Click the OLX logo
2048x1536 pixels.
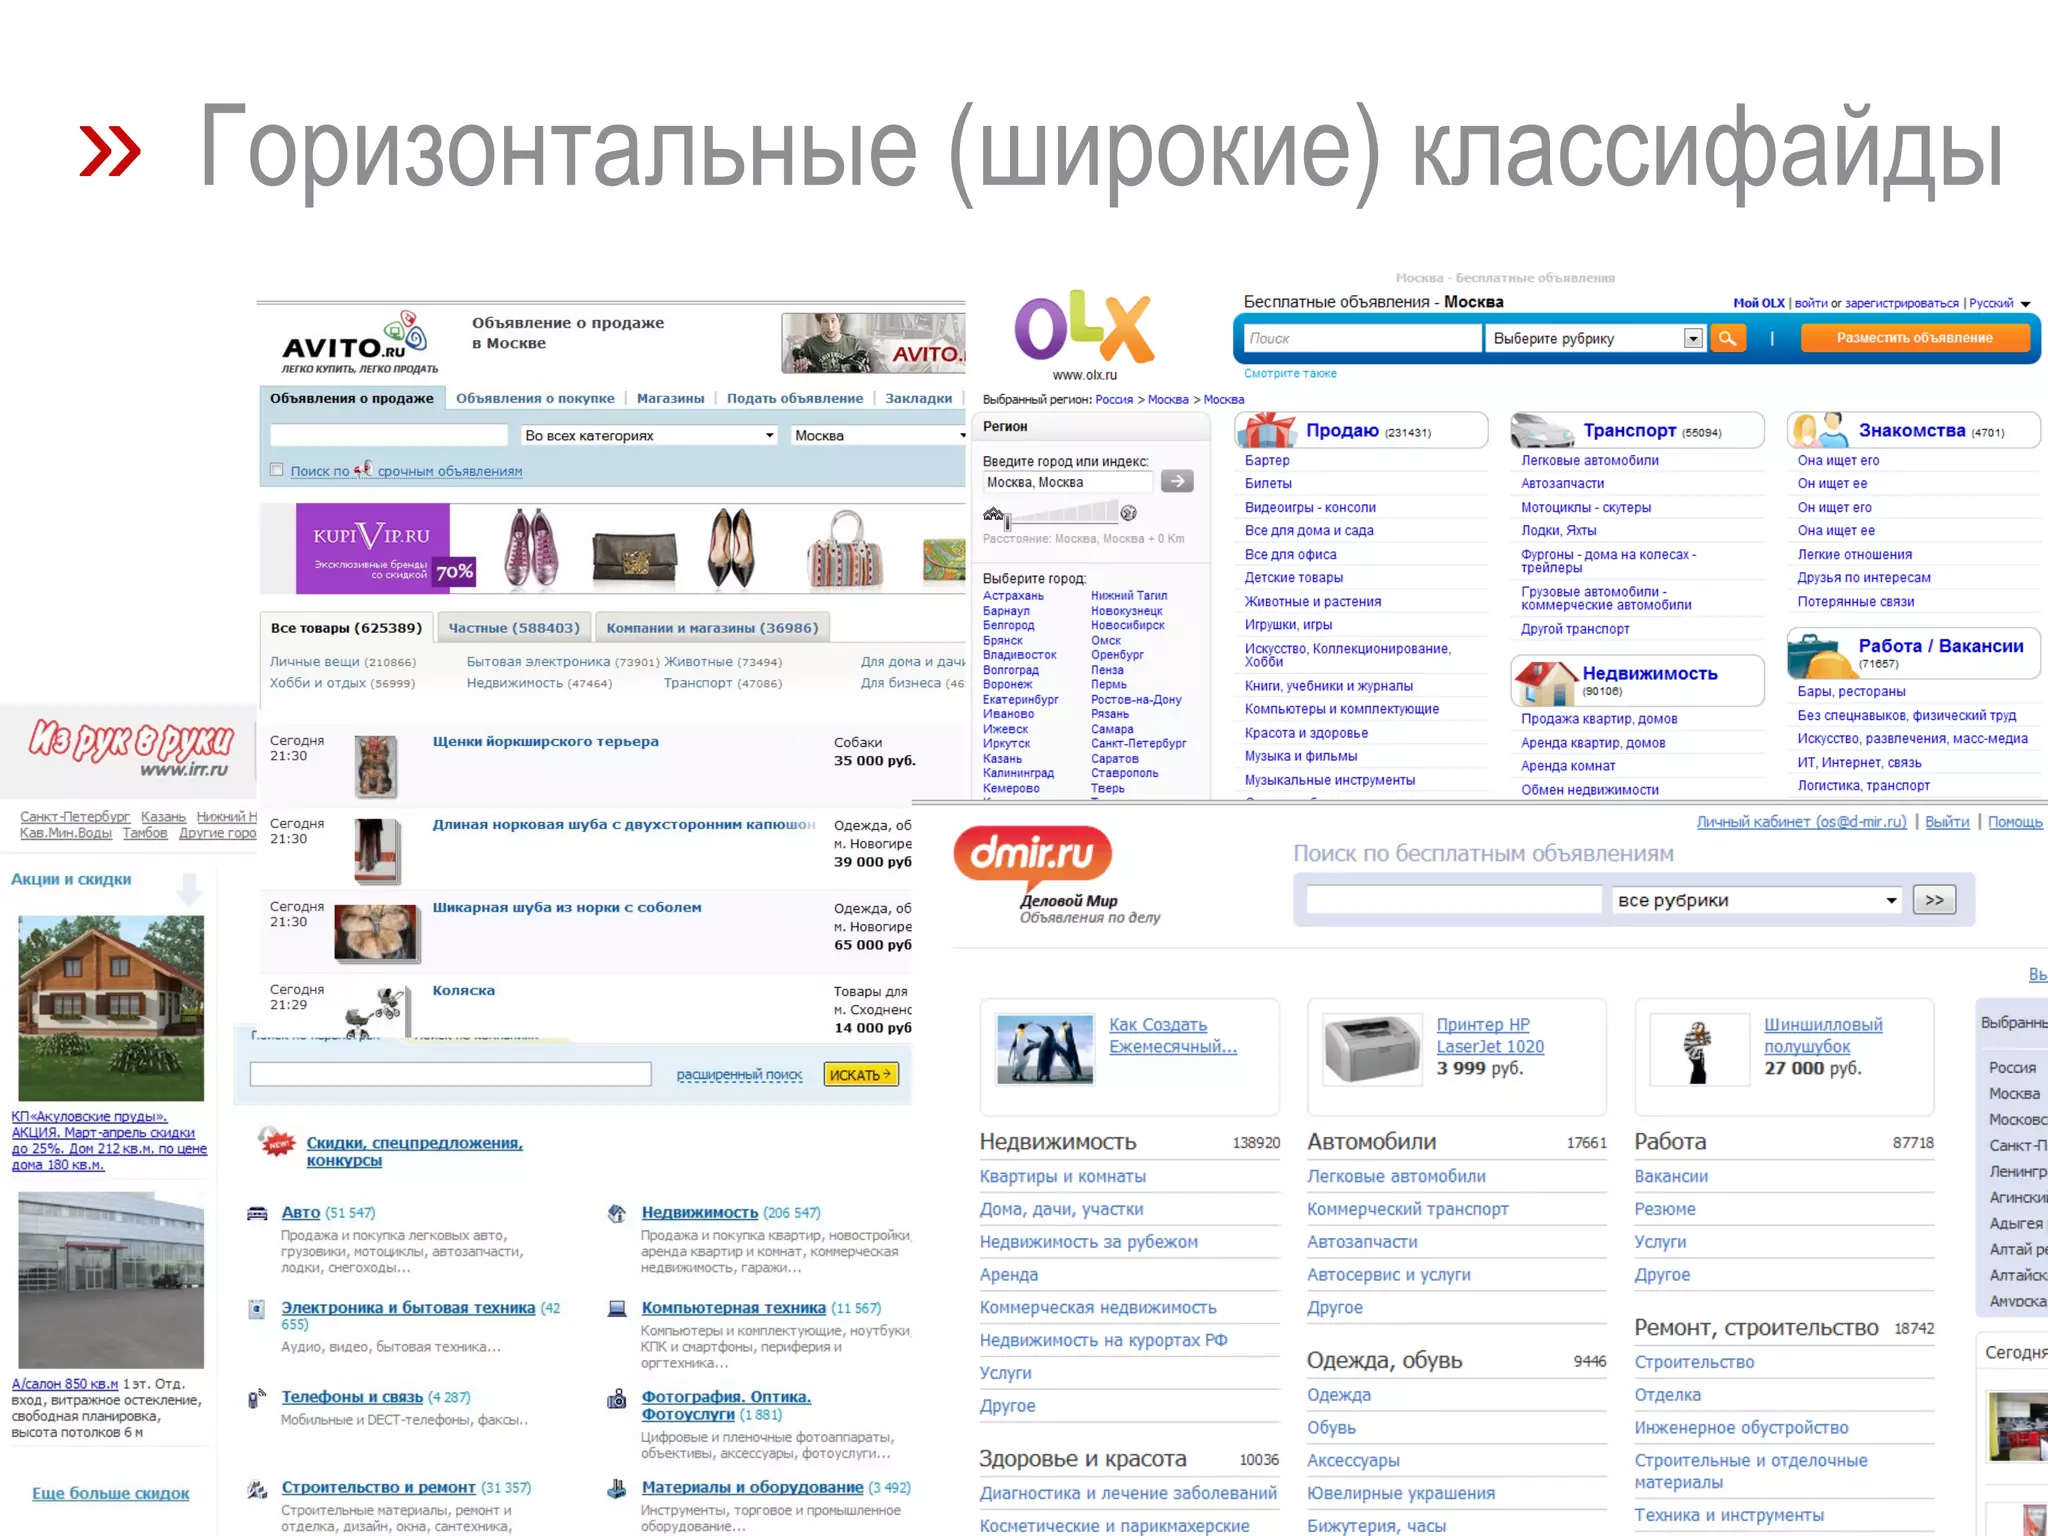(x=1084, y=327)
